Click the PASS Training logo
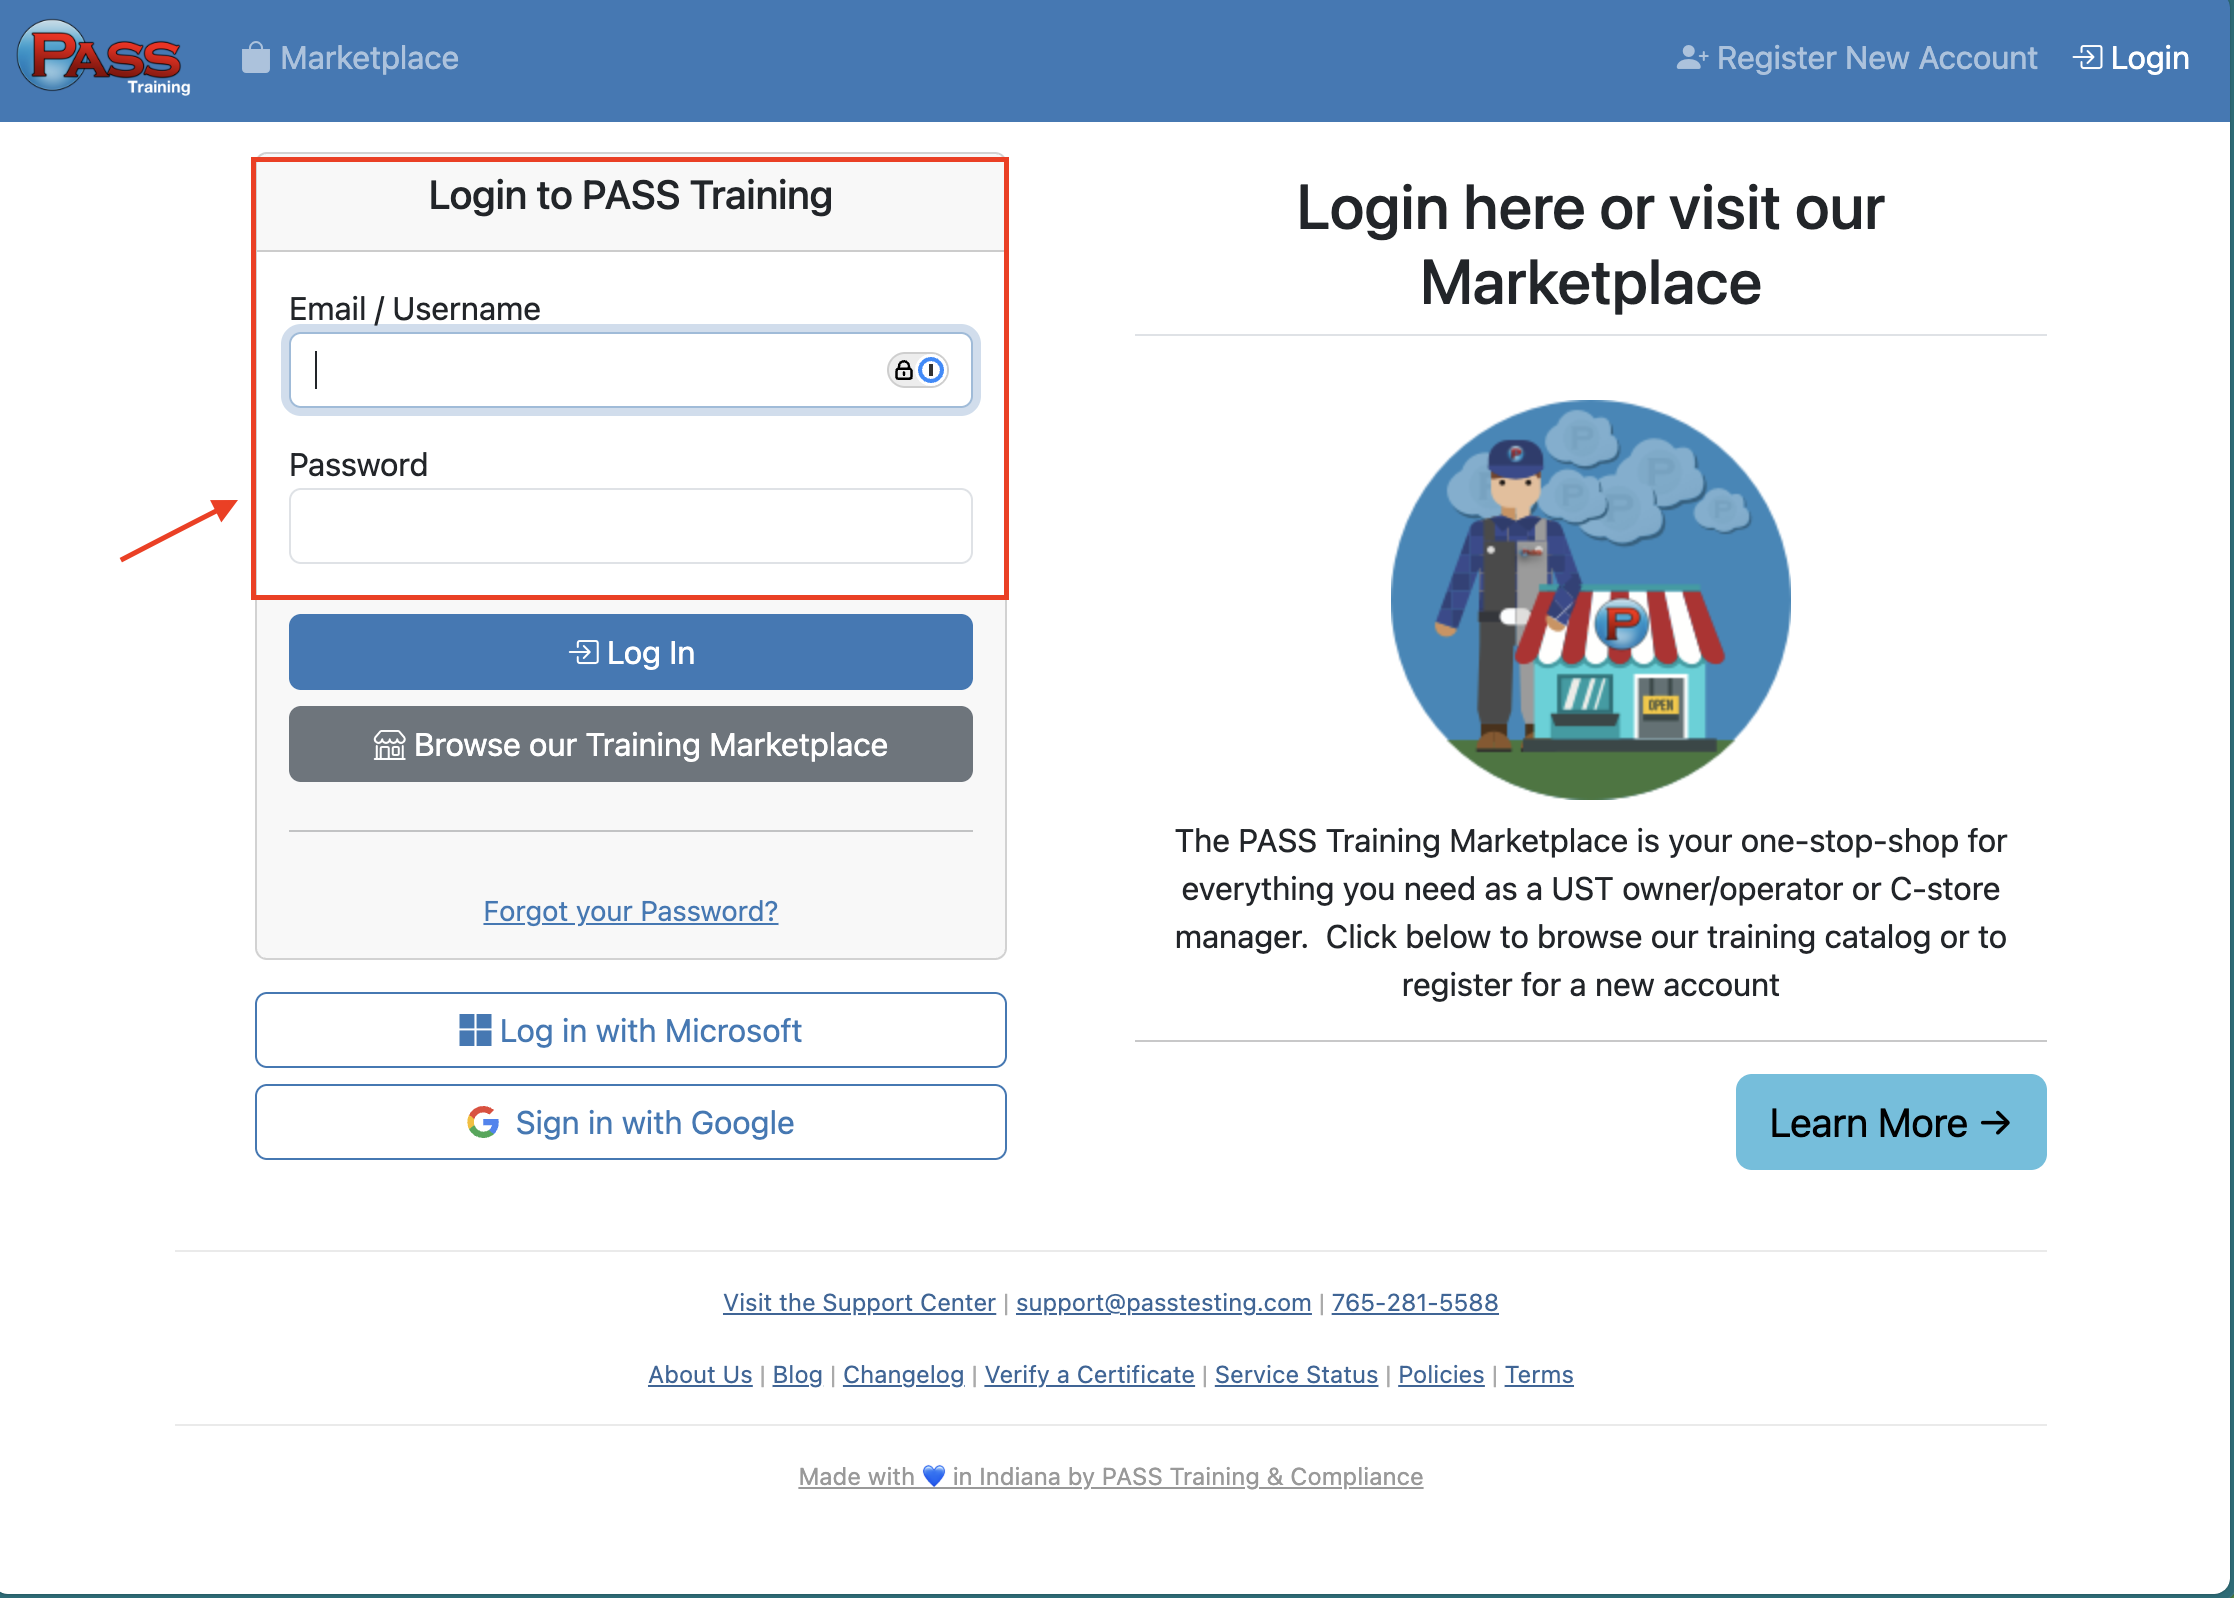 click(105, 58)
